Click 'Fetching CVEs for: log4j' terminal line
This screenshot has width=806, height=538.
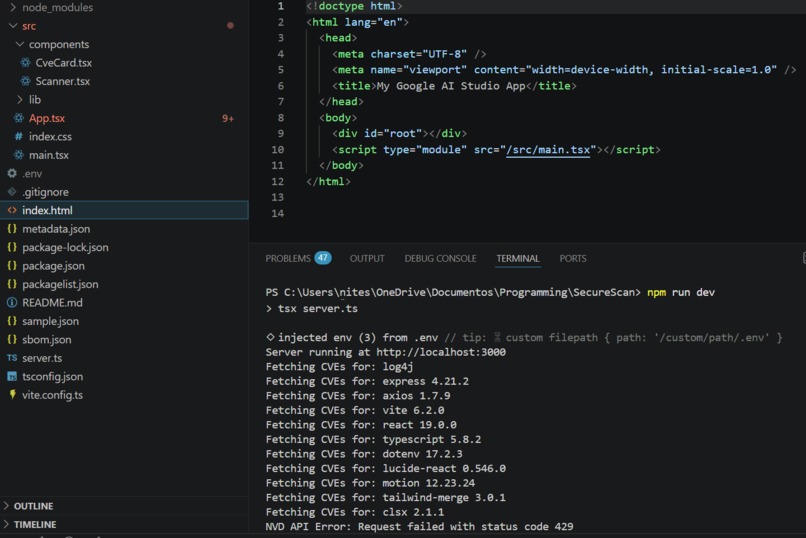point(339,367)
